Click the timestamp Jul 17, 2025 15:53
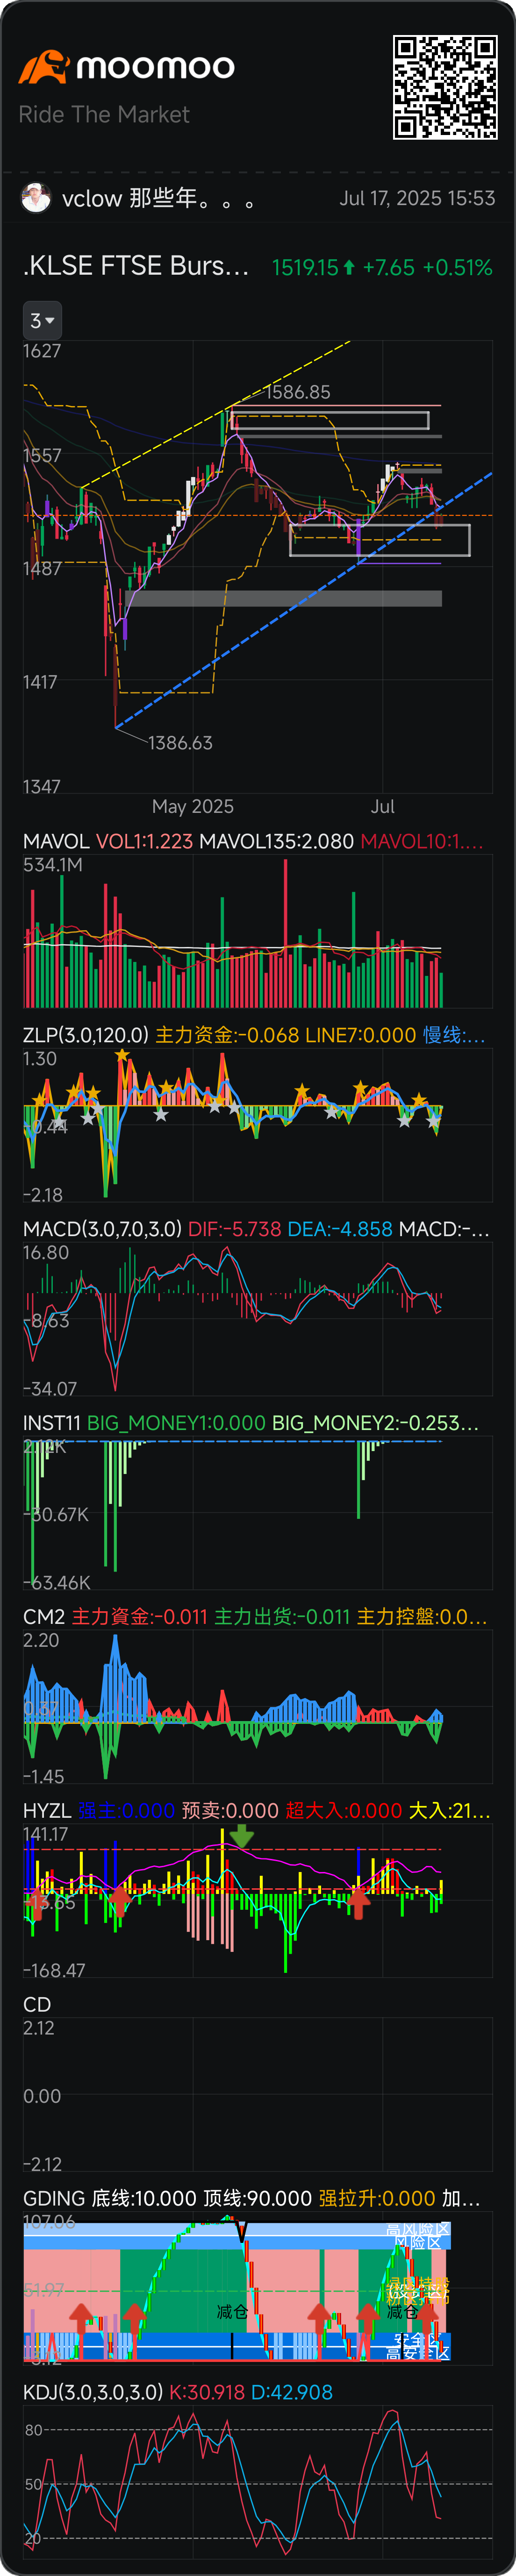The image size is (516, 2576). tap(417, 198)
